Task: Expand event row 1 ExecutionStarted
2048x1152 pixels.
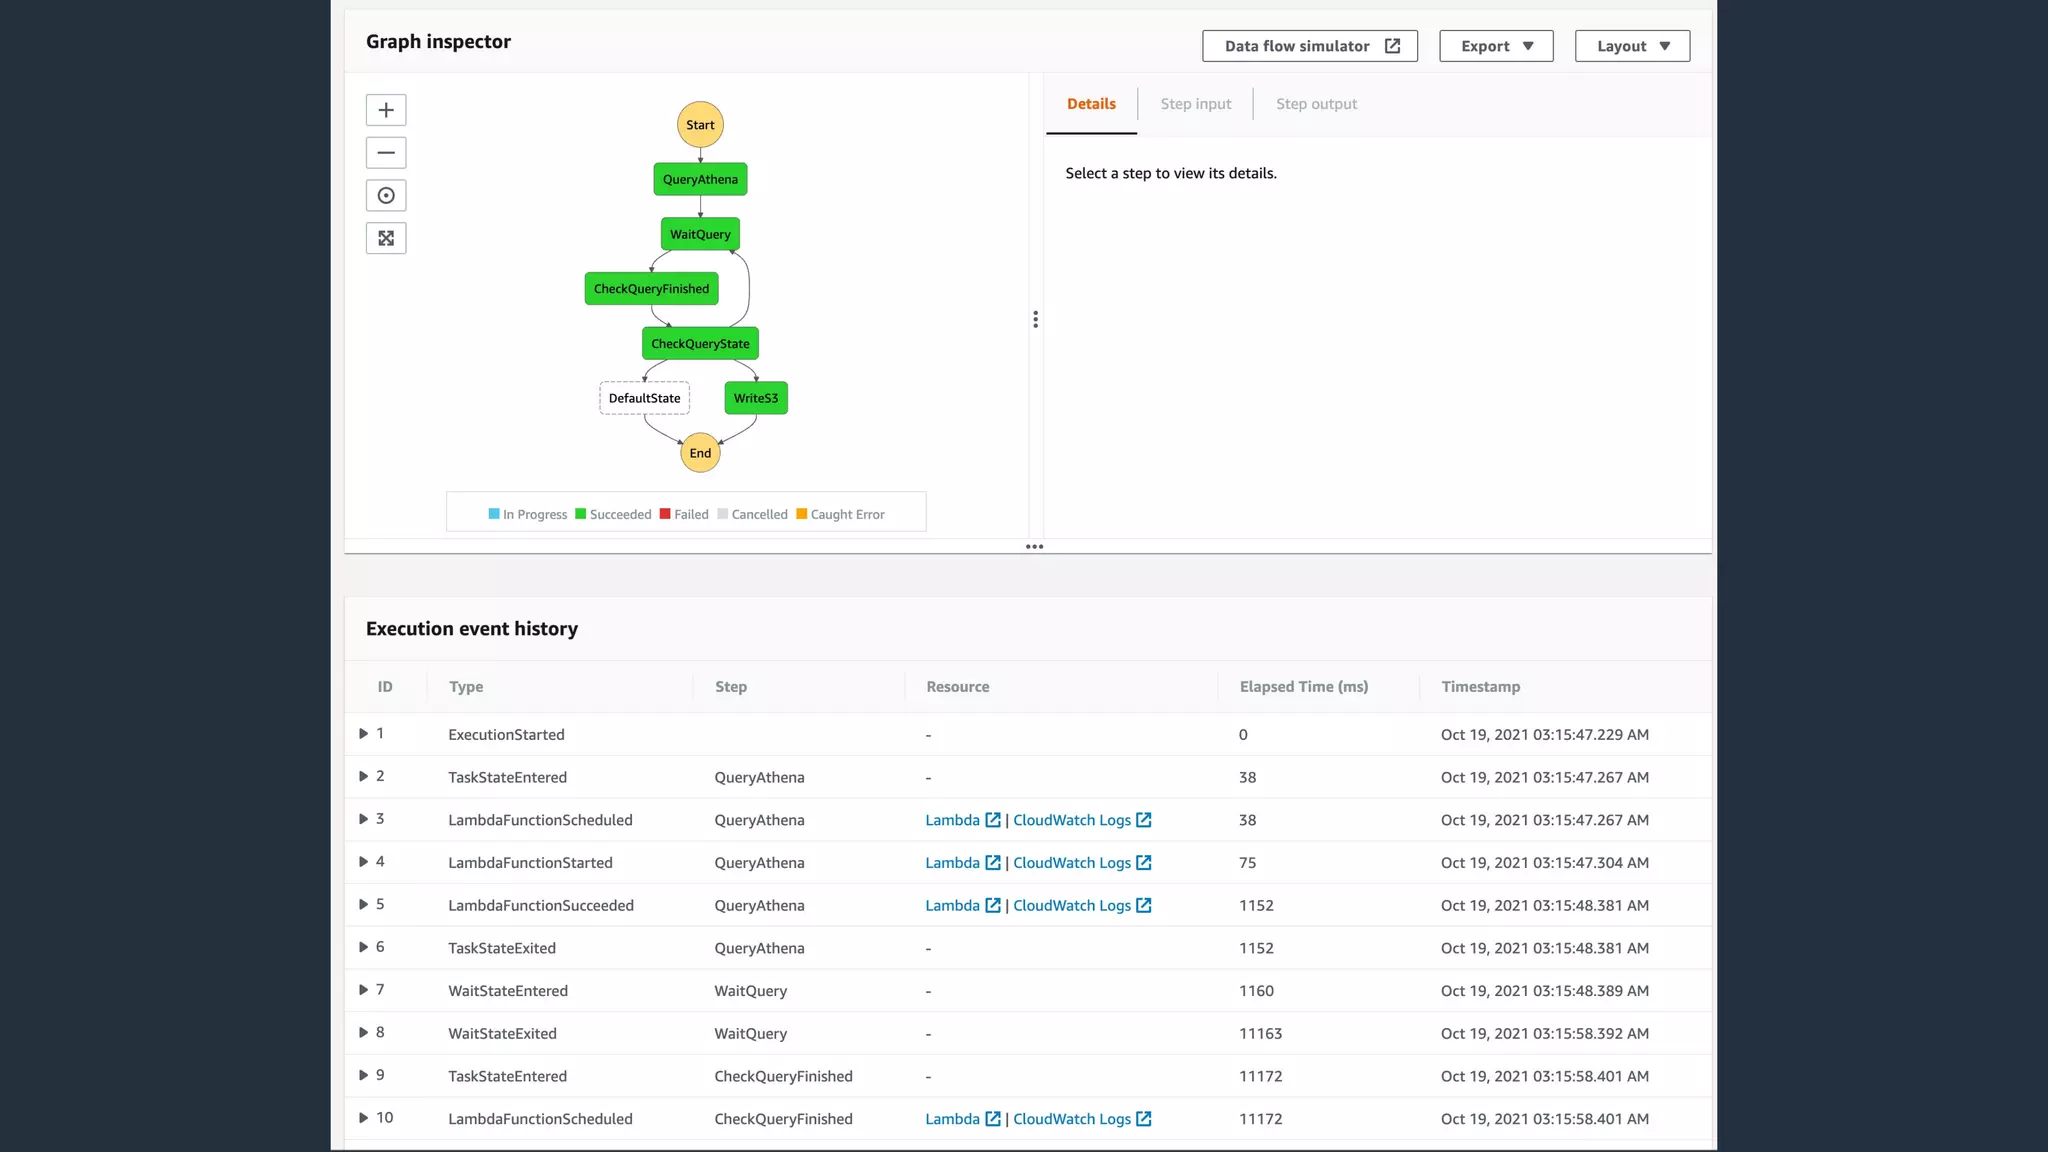Action: 363,734
